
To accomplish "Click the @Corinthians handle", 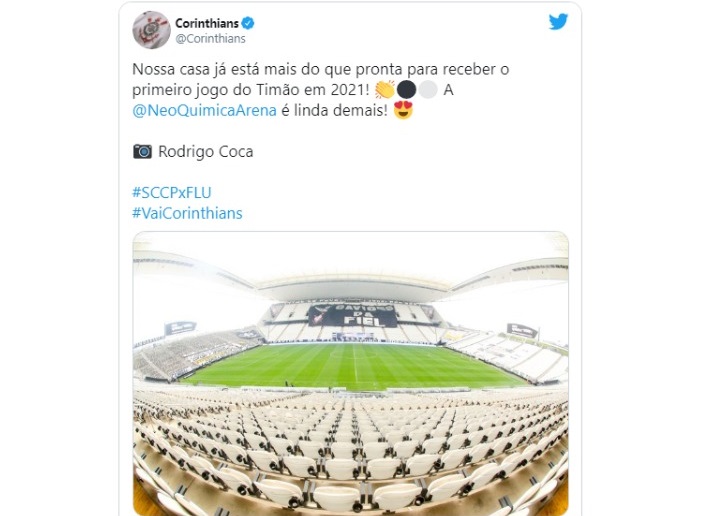I will point(211,39).
